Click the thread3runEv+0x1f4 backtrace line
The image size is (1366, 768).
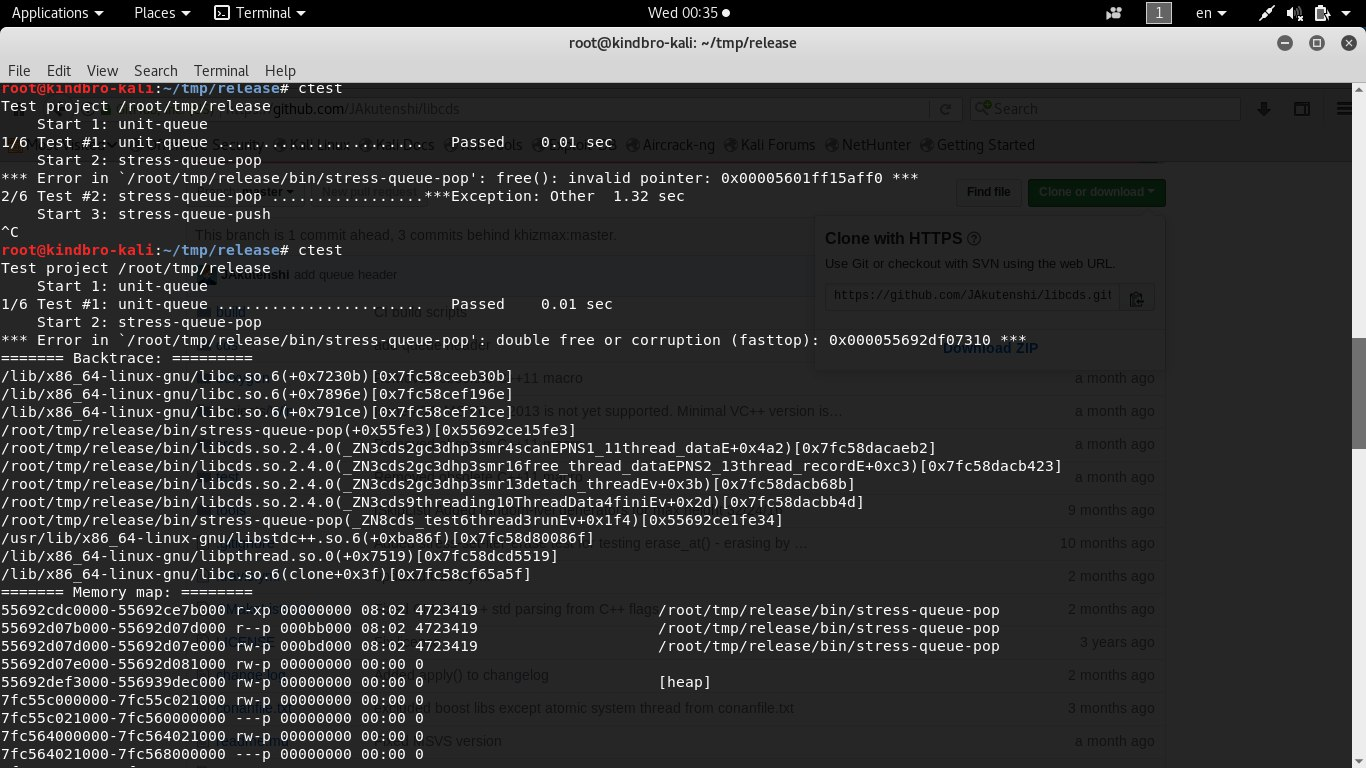point(392,520)
